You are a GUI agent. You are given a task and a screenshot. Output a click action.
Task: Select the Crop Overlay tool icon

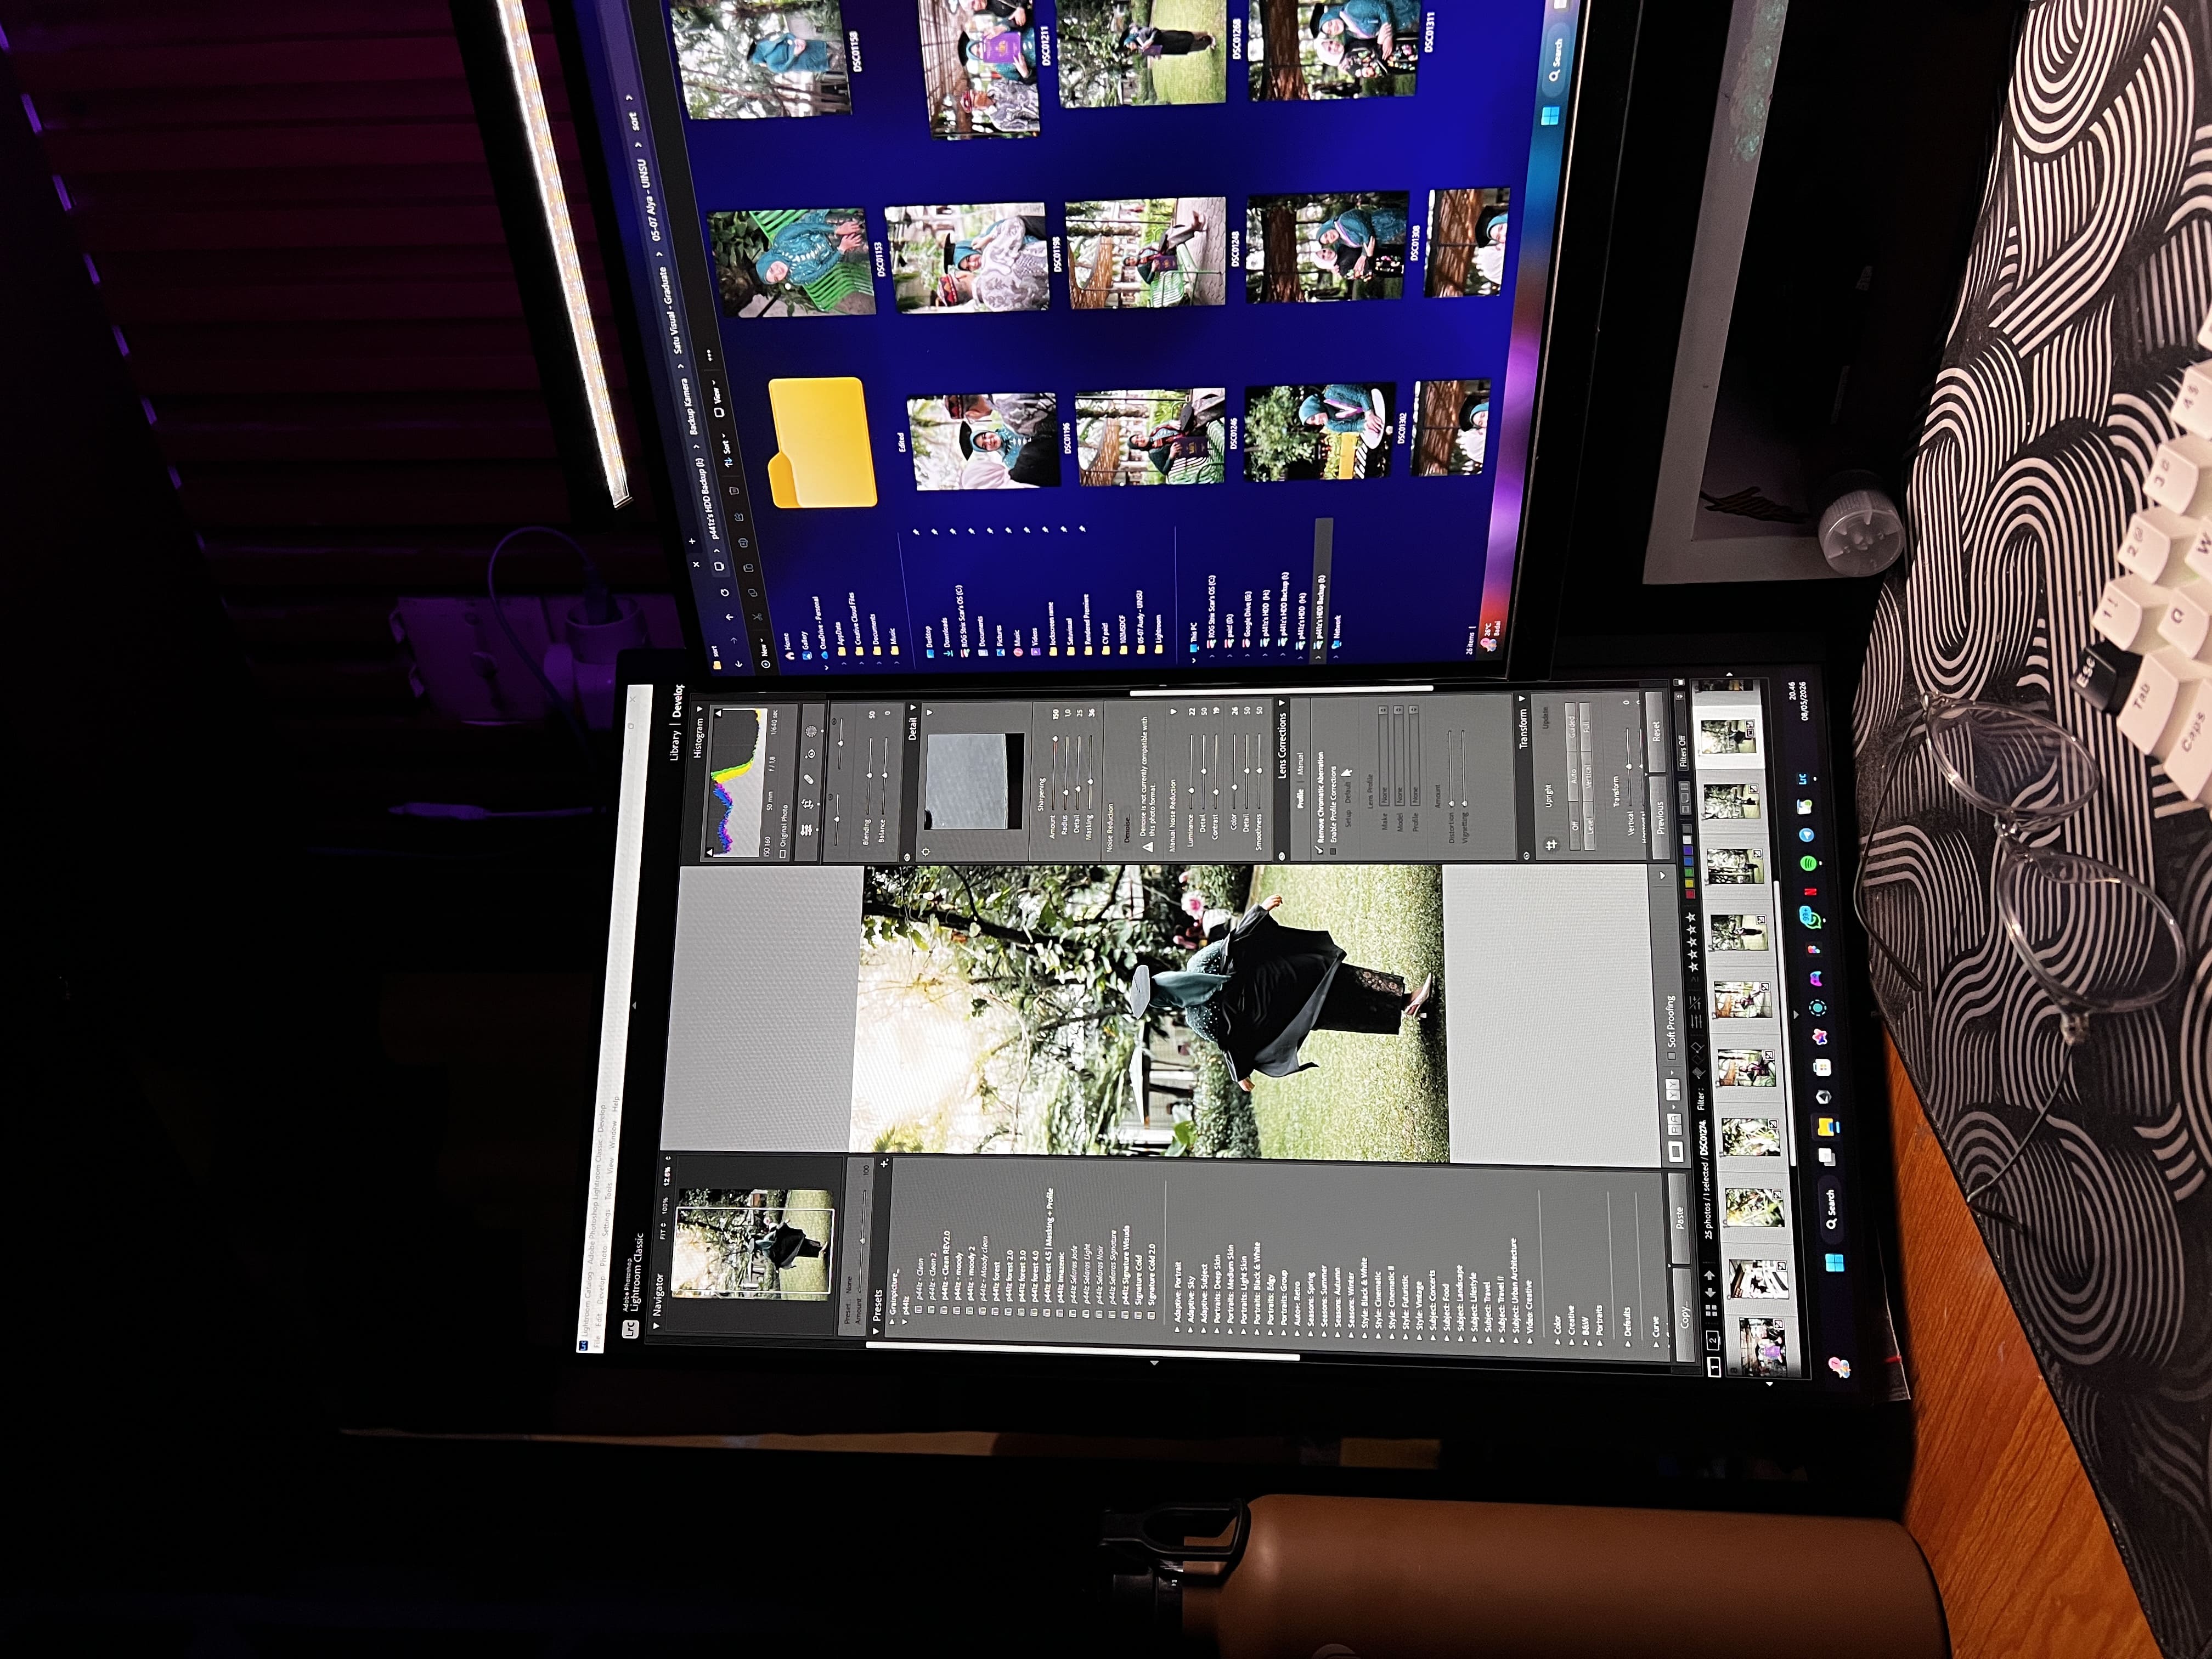[808, 804]
